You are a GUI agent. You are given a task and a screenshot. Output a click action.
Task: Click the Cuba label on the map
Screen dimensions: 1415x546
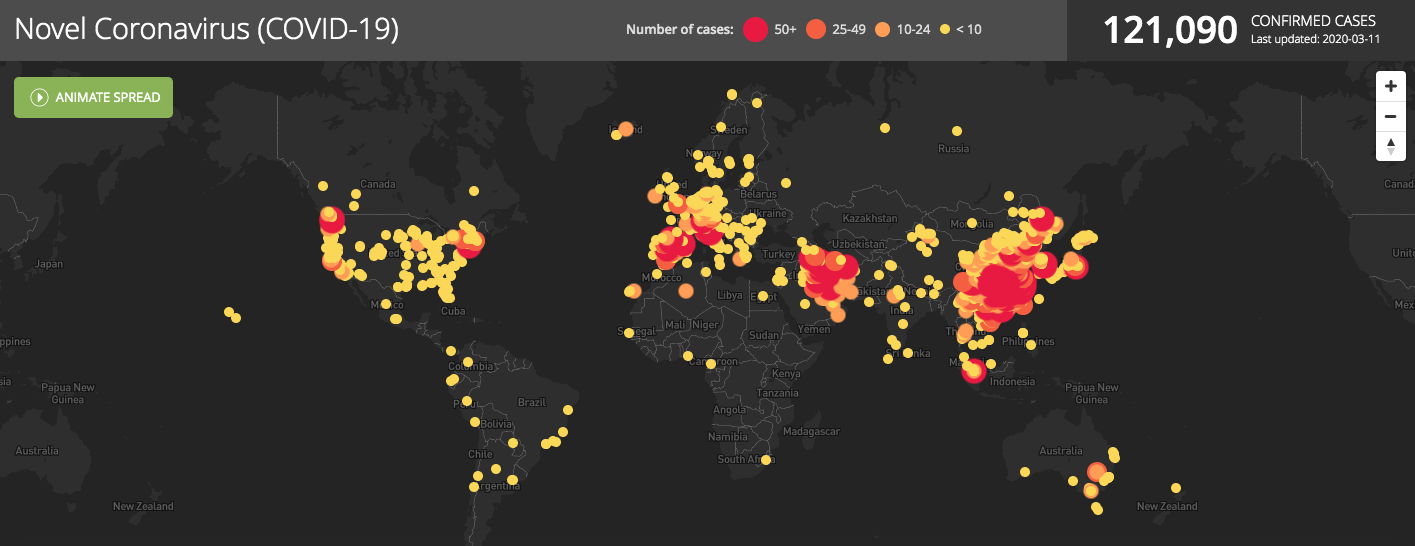point(453,311)
